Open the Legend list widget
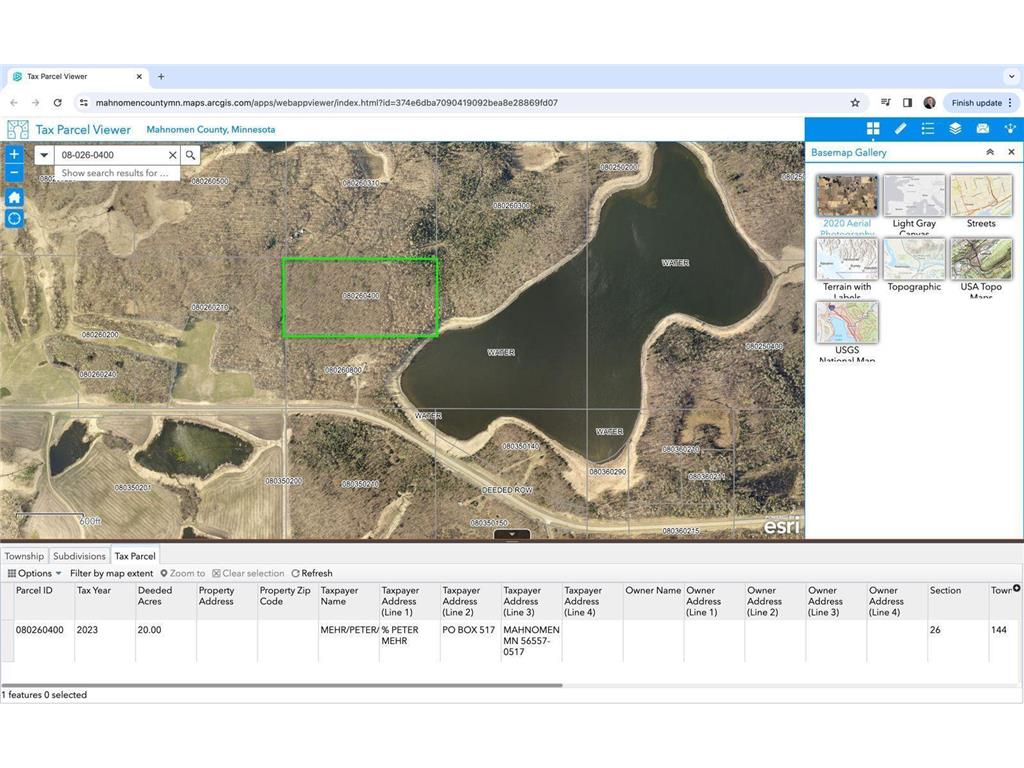 [x=928, y=129]
